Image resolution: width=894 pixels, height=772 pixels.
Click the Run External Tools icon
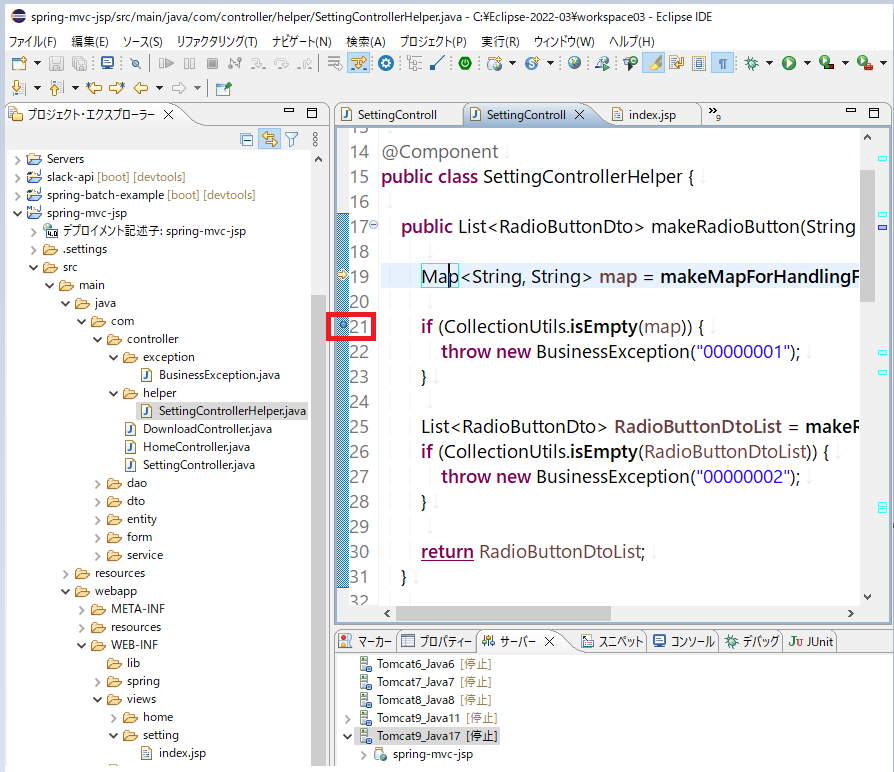point(865,63)
